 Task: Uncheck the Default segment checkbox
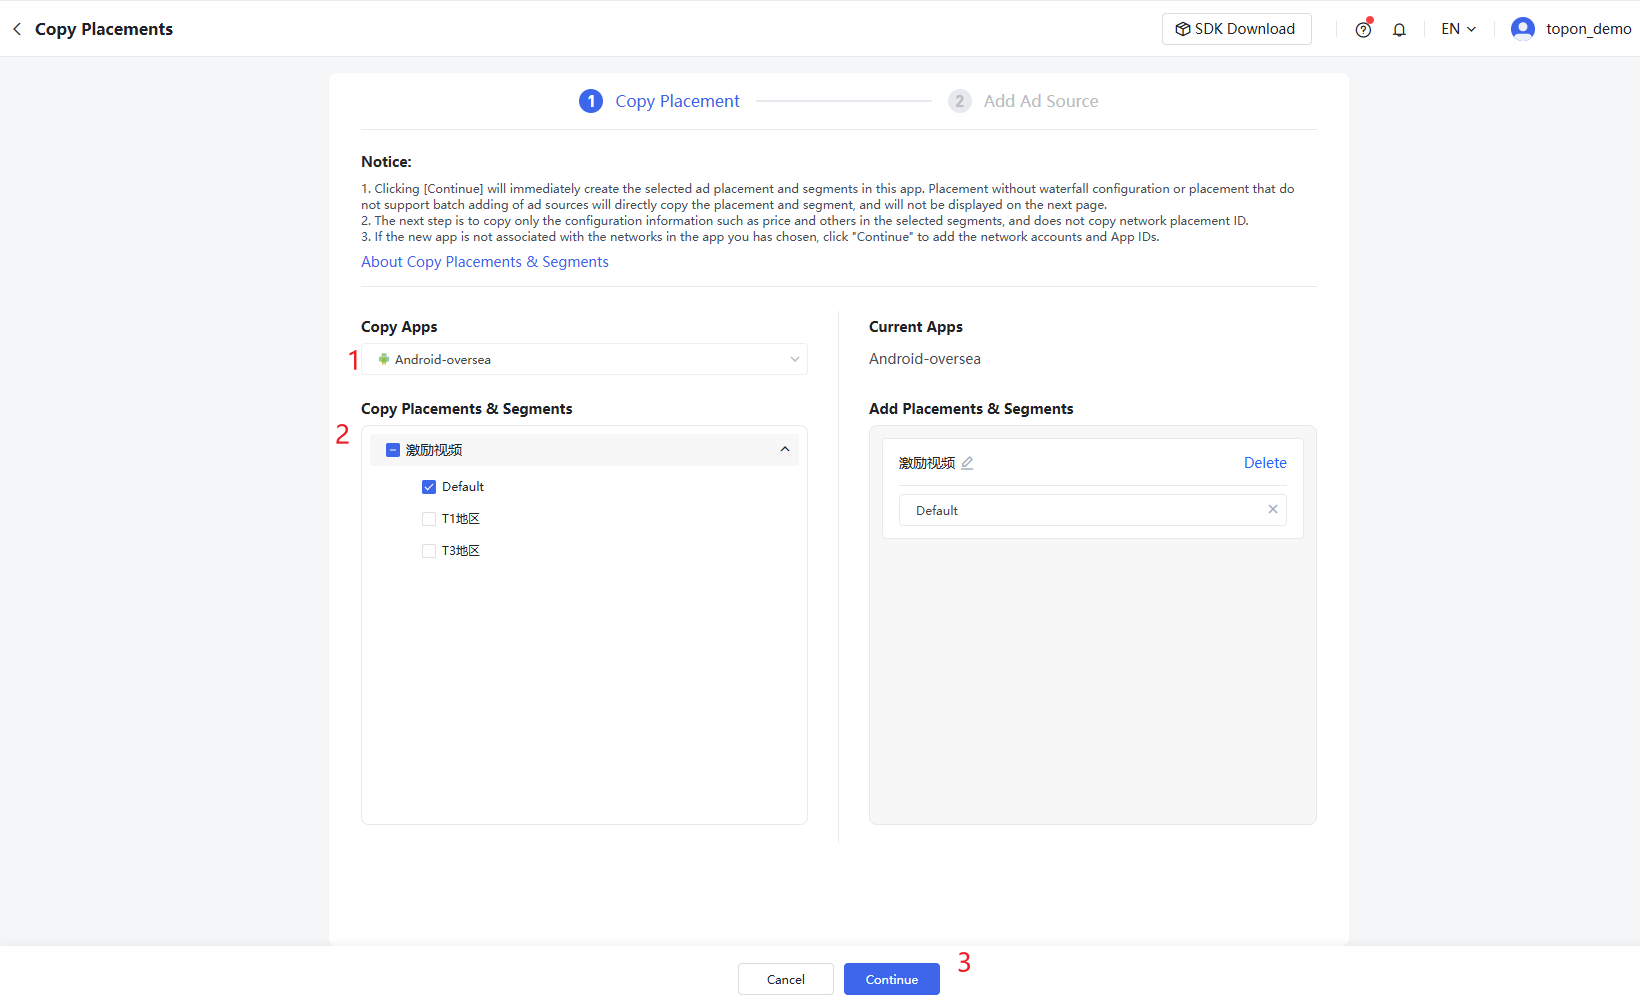coord(429,486)
